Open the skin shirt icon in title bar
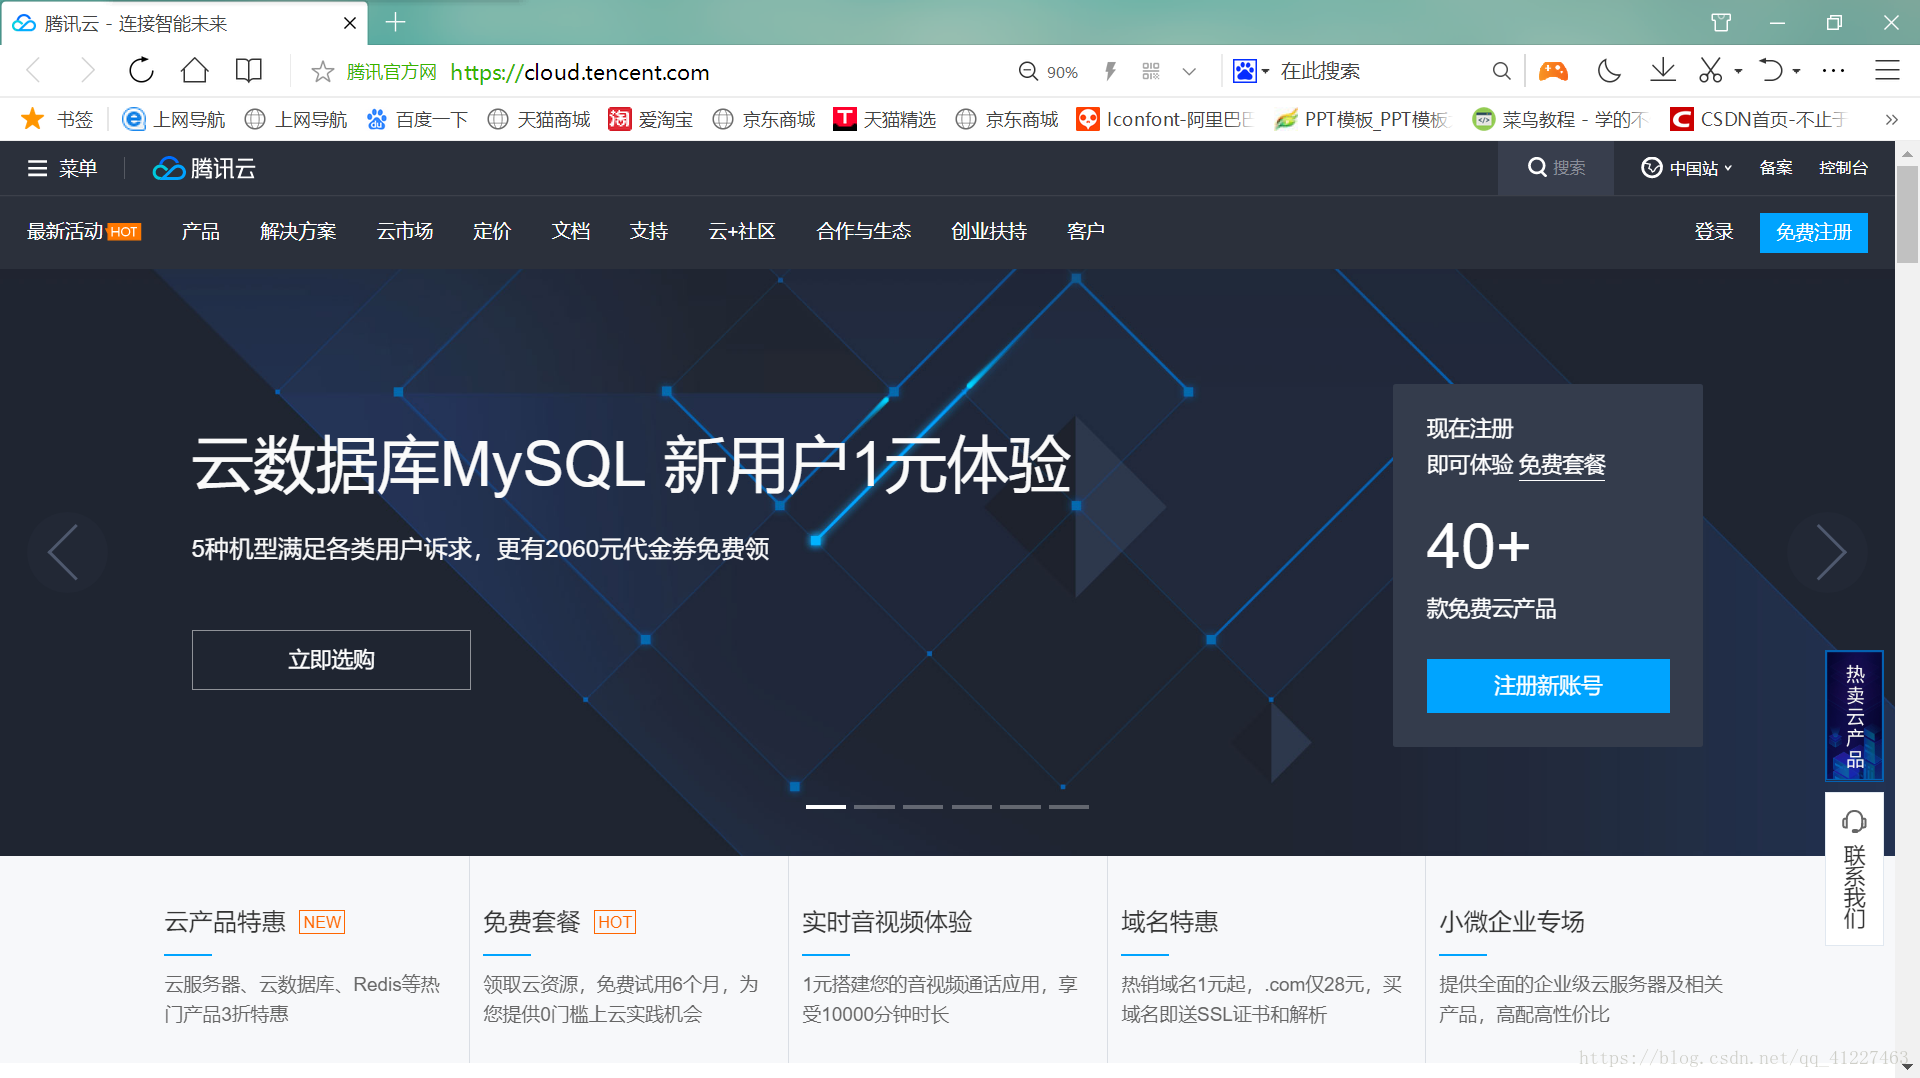The width and height of the screenshot is (1920, 1078). tap(1721, 22)
